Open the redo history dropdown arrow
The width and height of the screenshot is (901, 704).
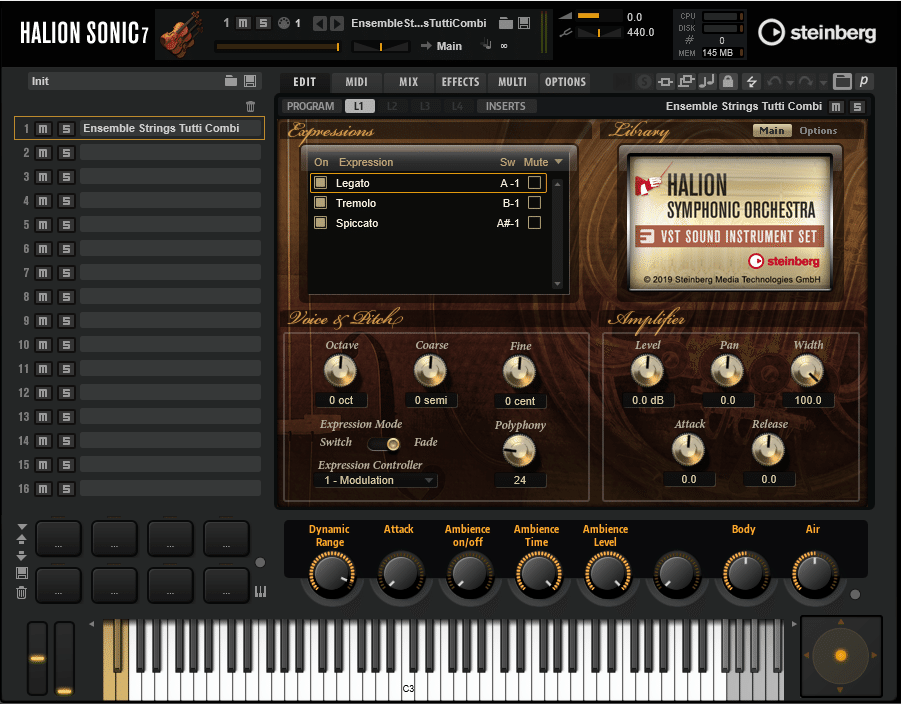tap(823, 83)
